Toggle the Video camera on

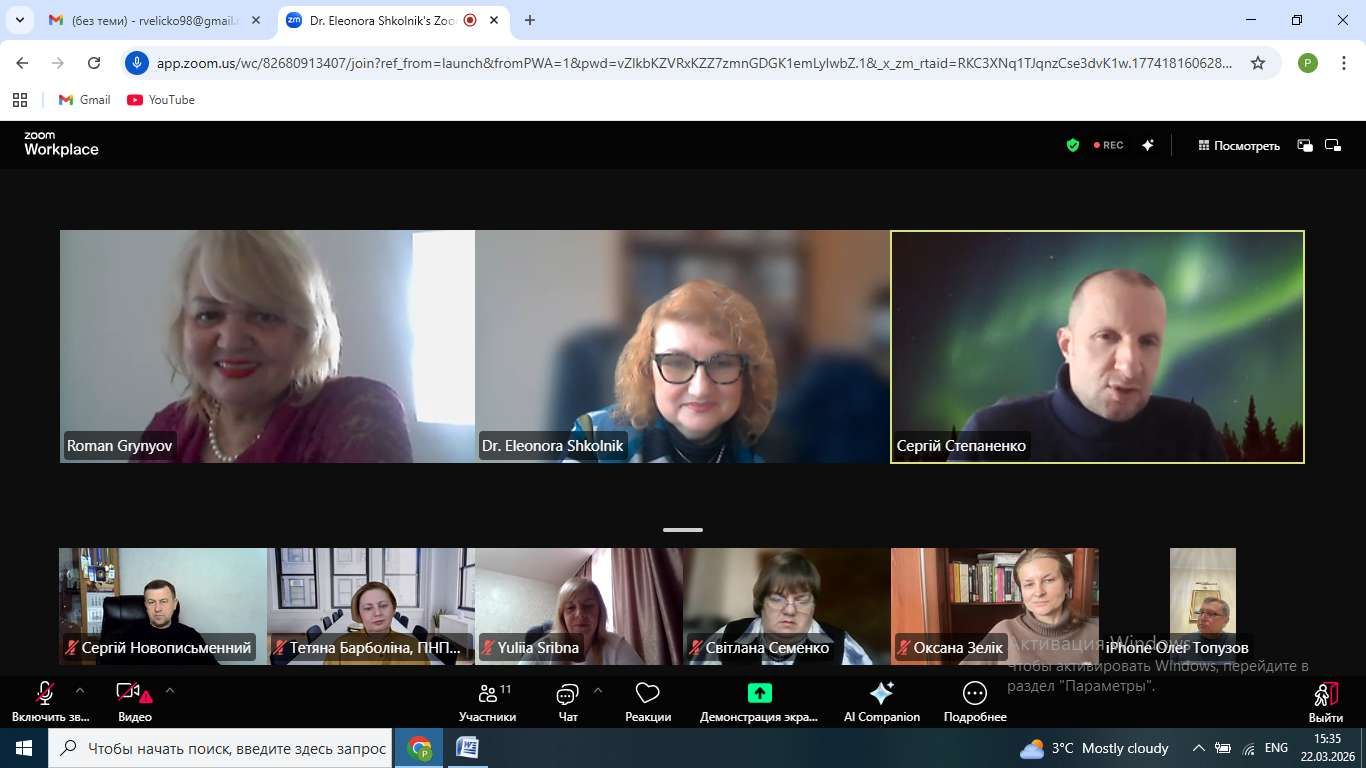pyautogui.click(x=128, y=693)
